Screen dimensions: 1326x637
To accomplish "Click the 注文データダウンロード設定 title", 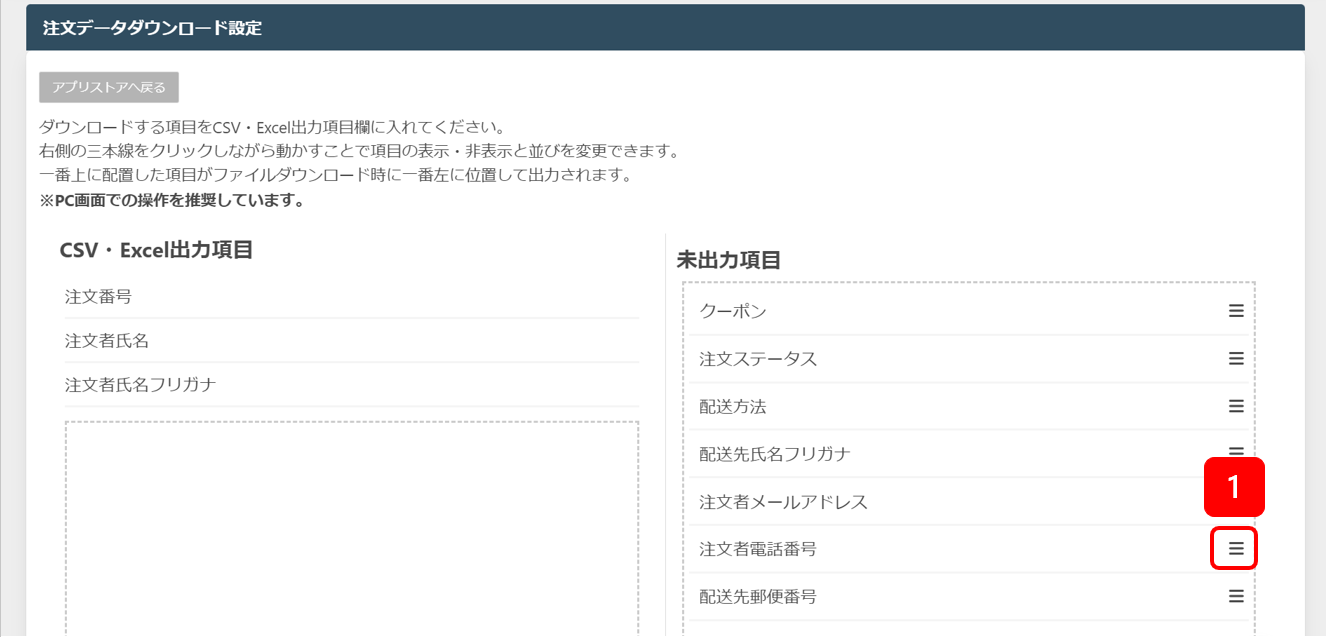I will tap(152, 28).
